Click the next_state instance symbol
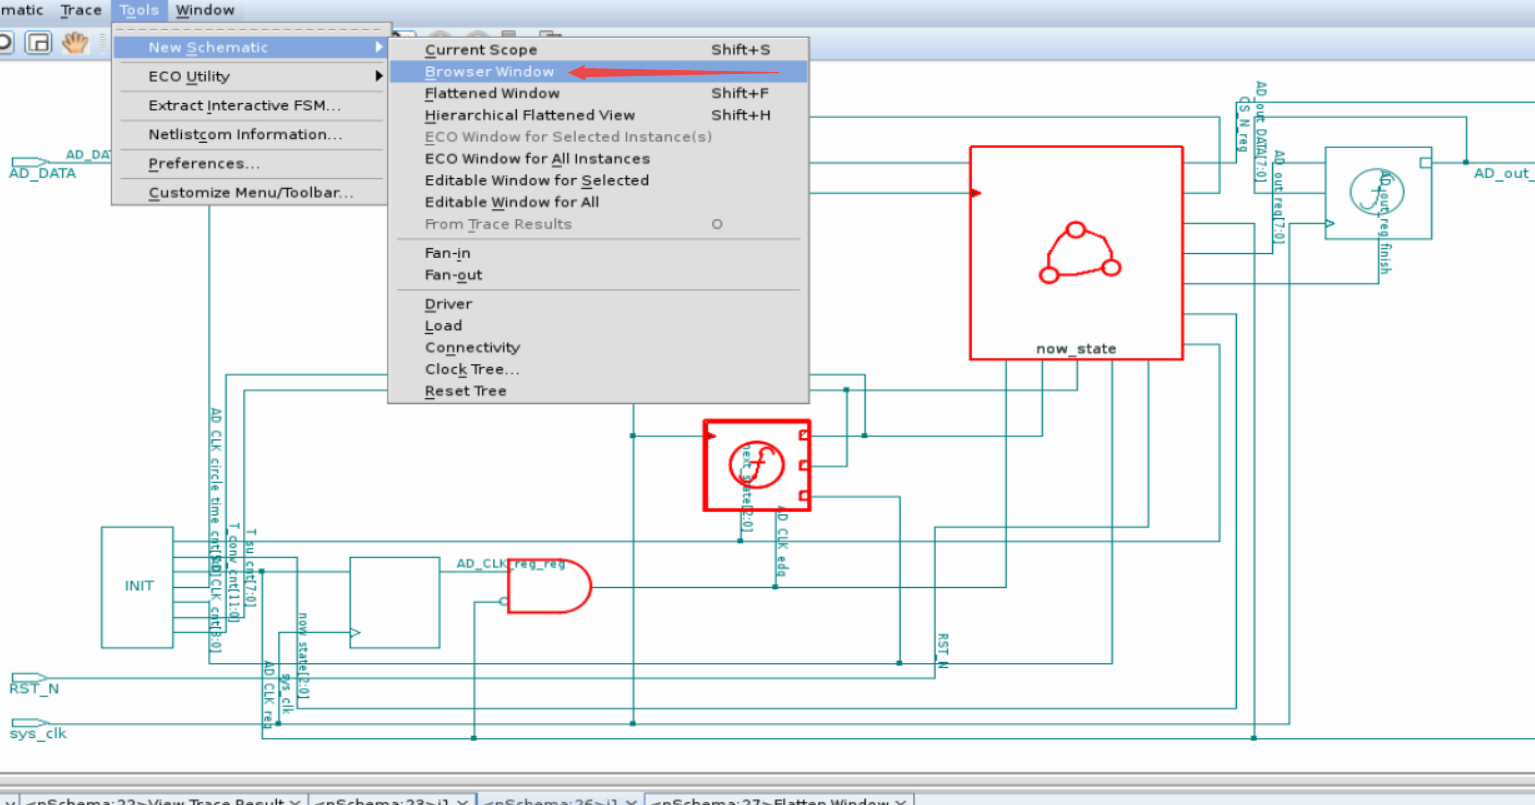This screenshot has width=1535, height=805. (756, 464)
